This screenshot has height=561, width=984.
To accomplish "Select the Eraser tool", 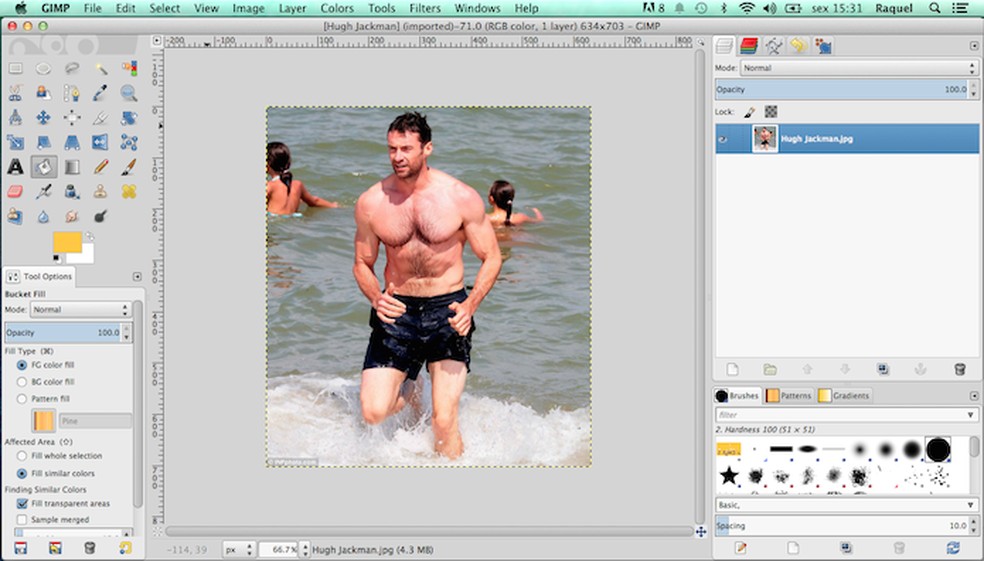I will point(15,191).
